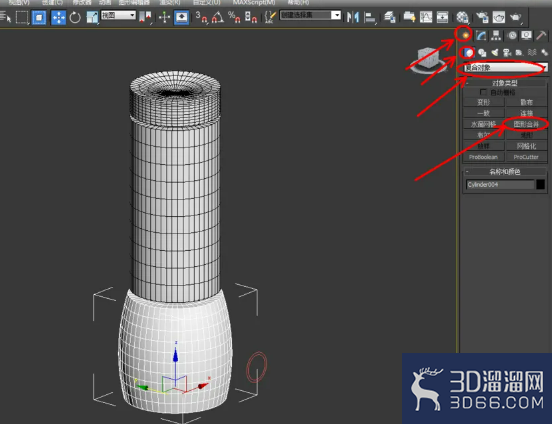
Task: Click the Select and Manipulate icon
Action: 164,17
